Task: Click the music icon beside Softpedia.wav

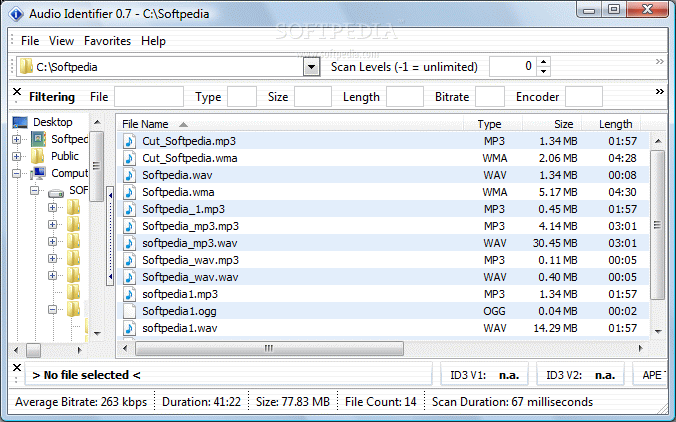Action: click(x=129, y=175)
